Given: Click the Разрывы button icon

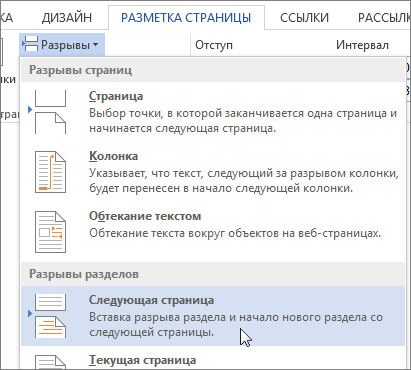Looking at the screenshot, I should point(31,44).
